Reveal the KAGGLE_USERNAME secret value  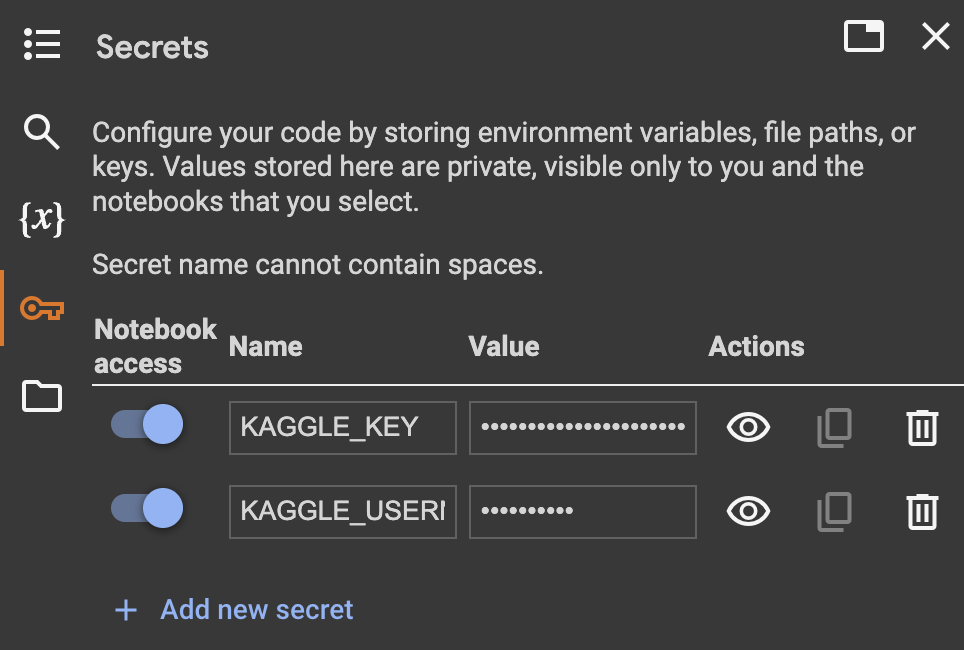click(748, 512)
